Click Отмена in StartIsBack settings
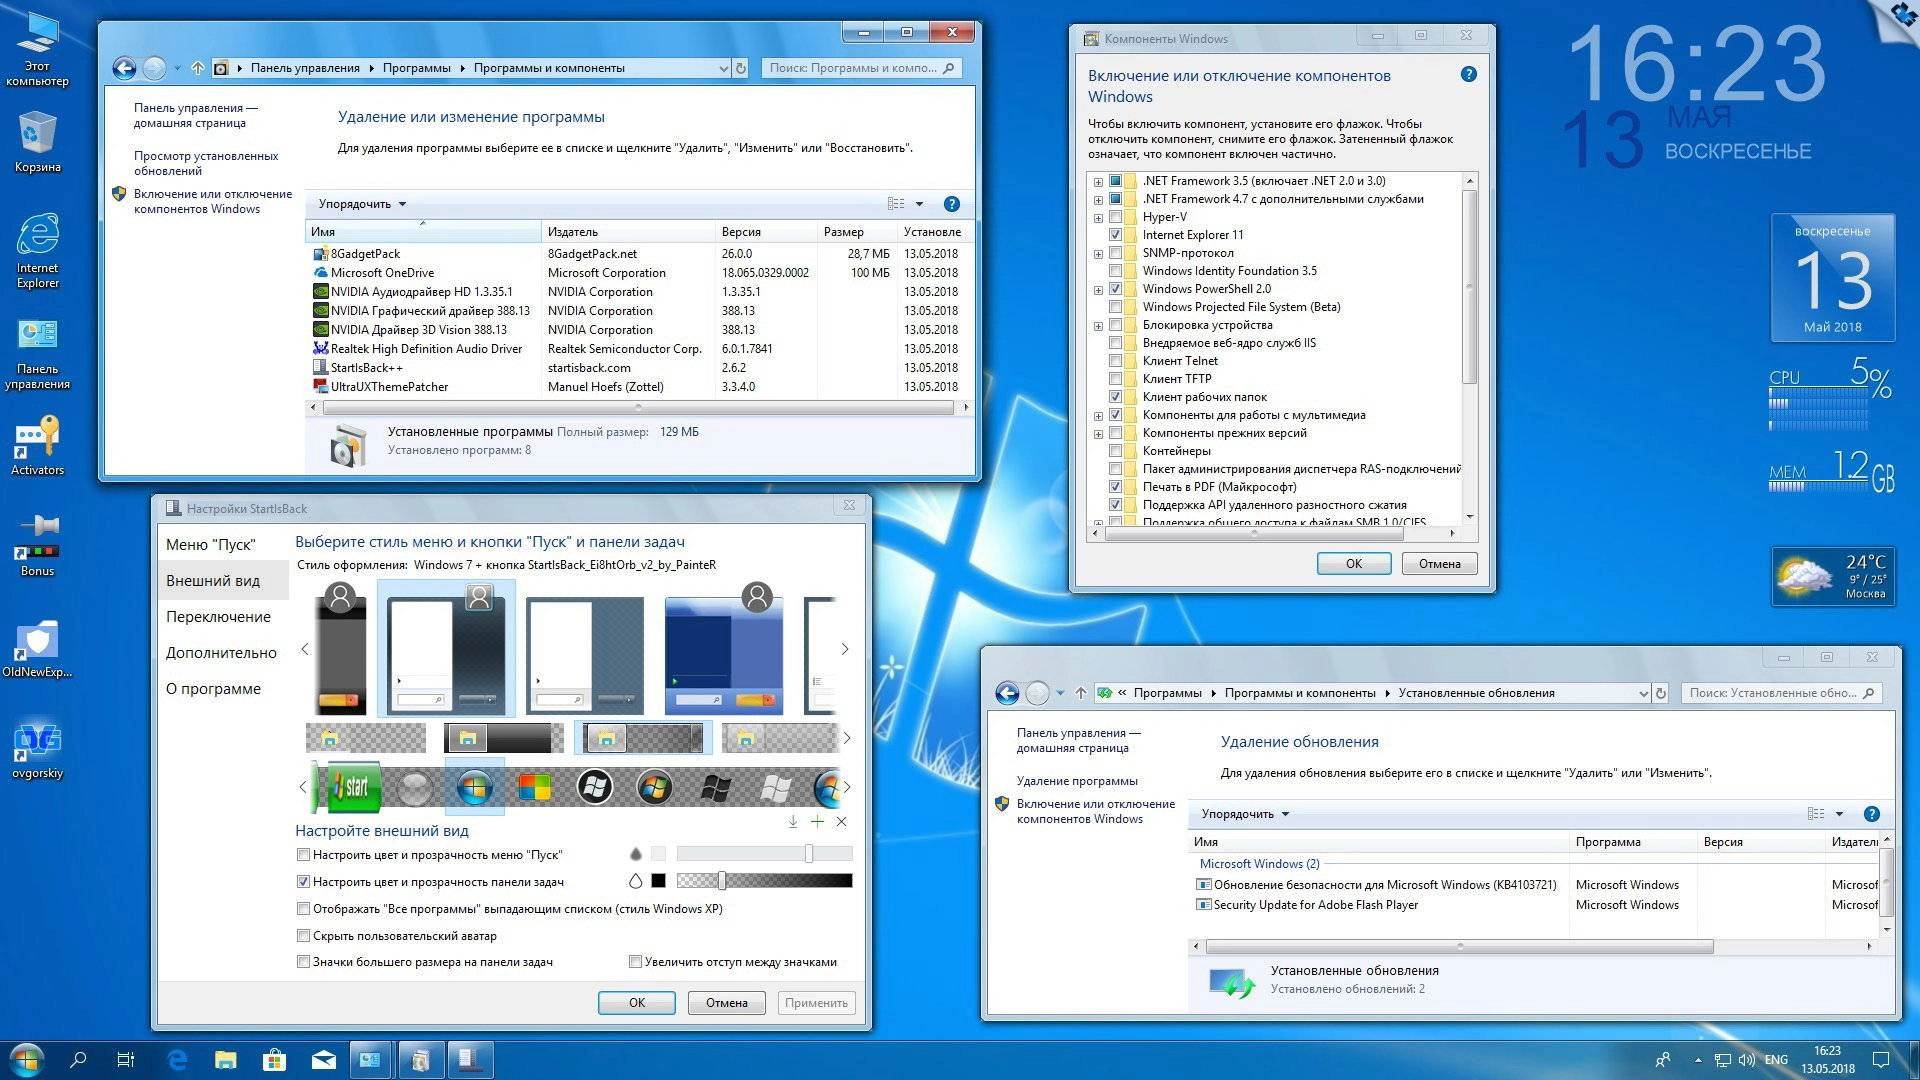The width and height of the screenshot is (1920, 1080). pyautogui.click(x=727, y=1003)
